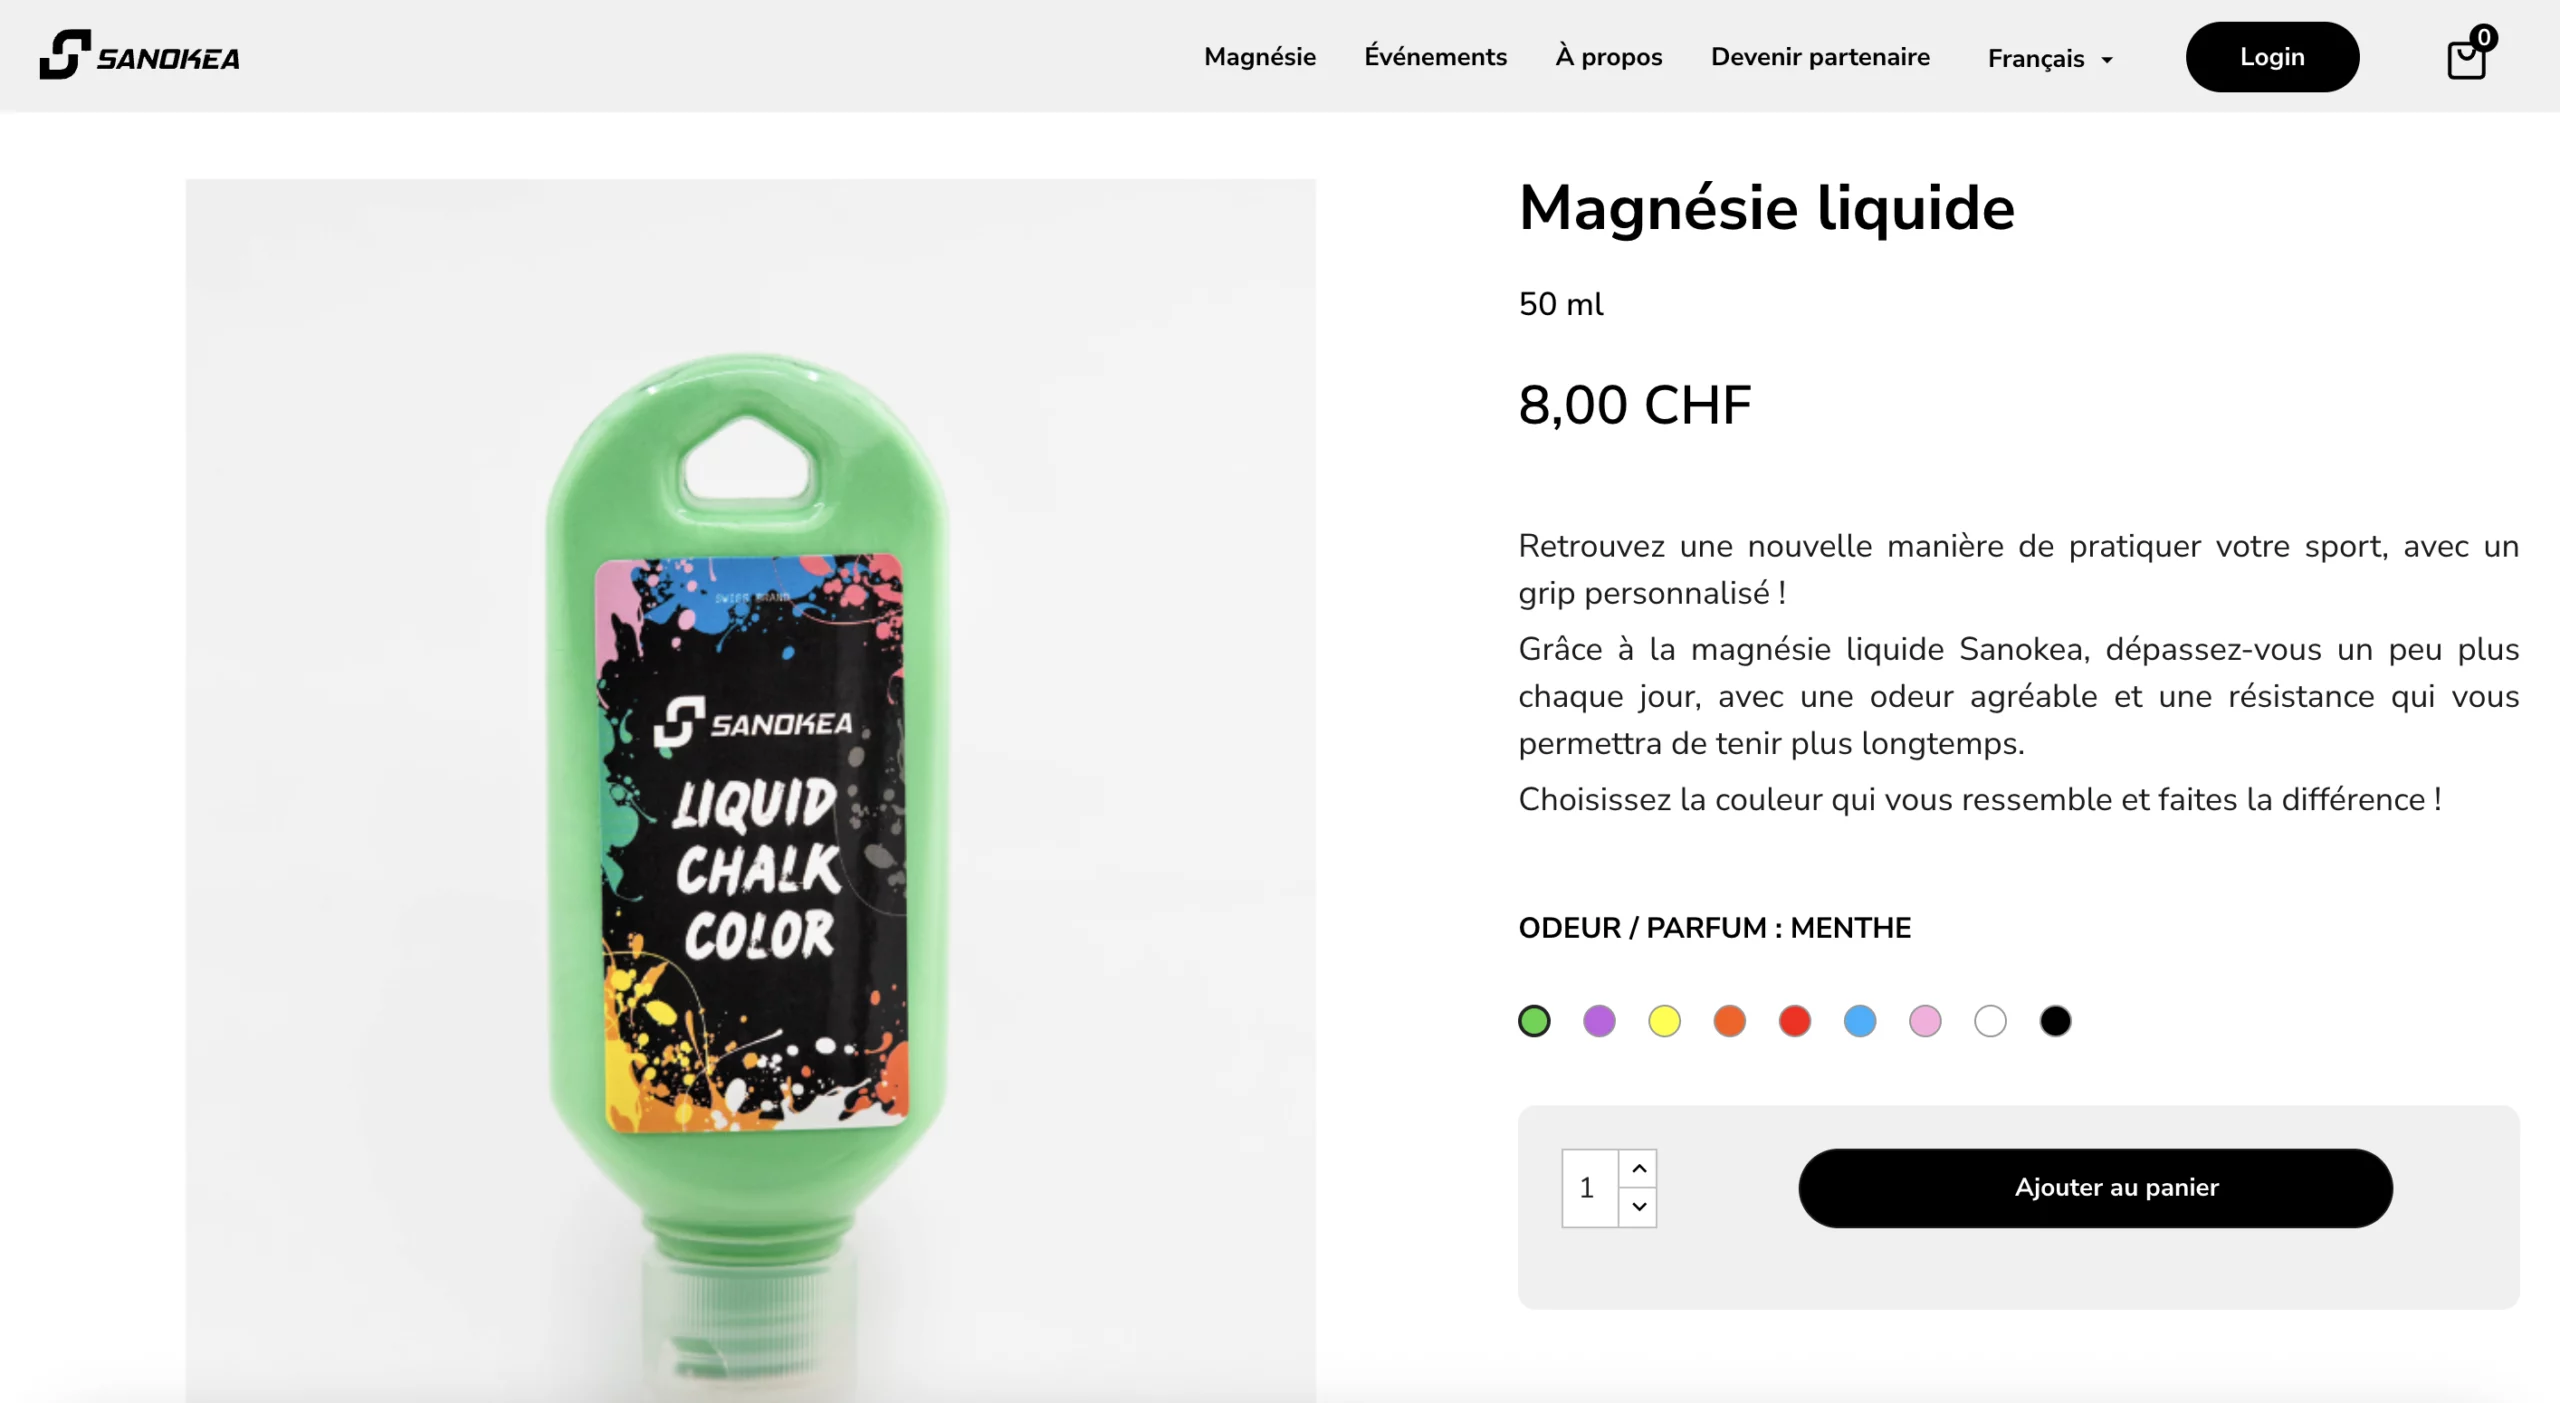This screenshot has height=1403, width=2560.
Task: Choose the purple color swatch
Action: (1599, 1021)
